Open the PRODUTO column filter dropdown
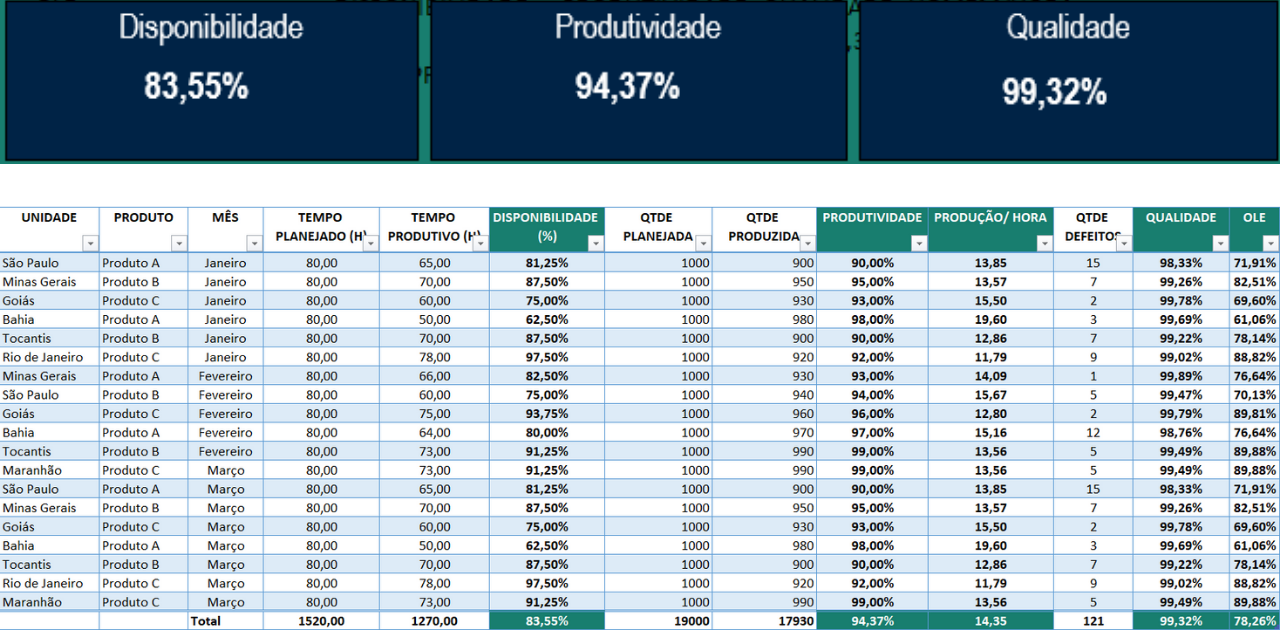This screenshot has height=630, width=1280. point(179,243)
